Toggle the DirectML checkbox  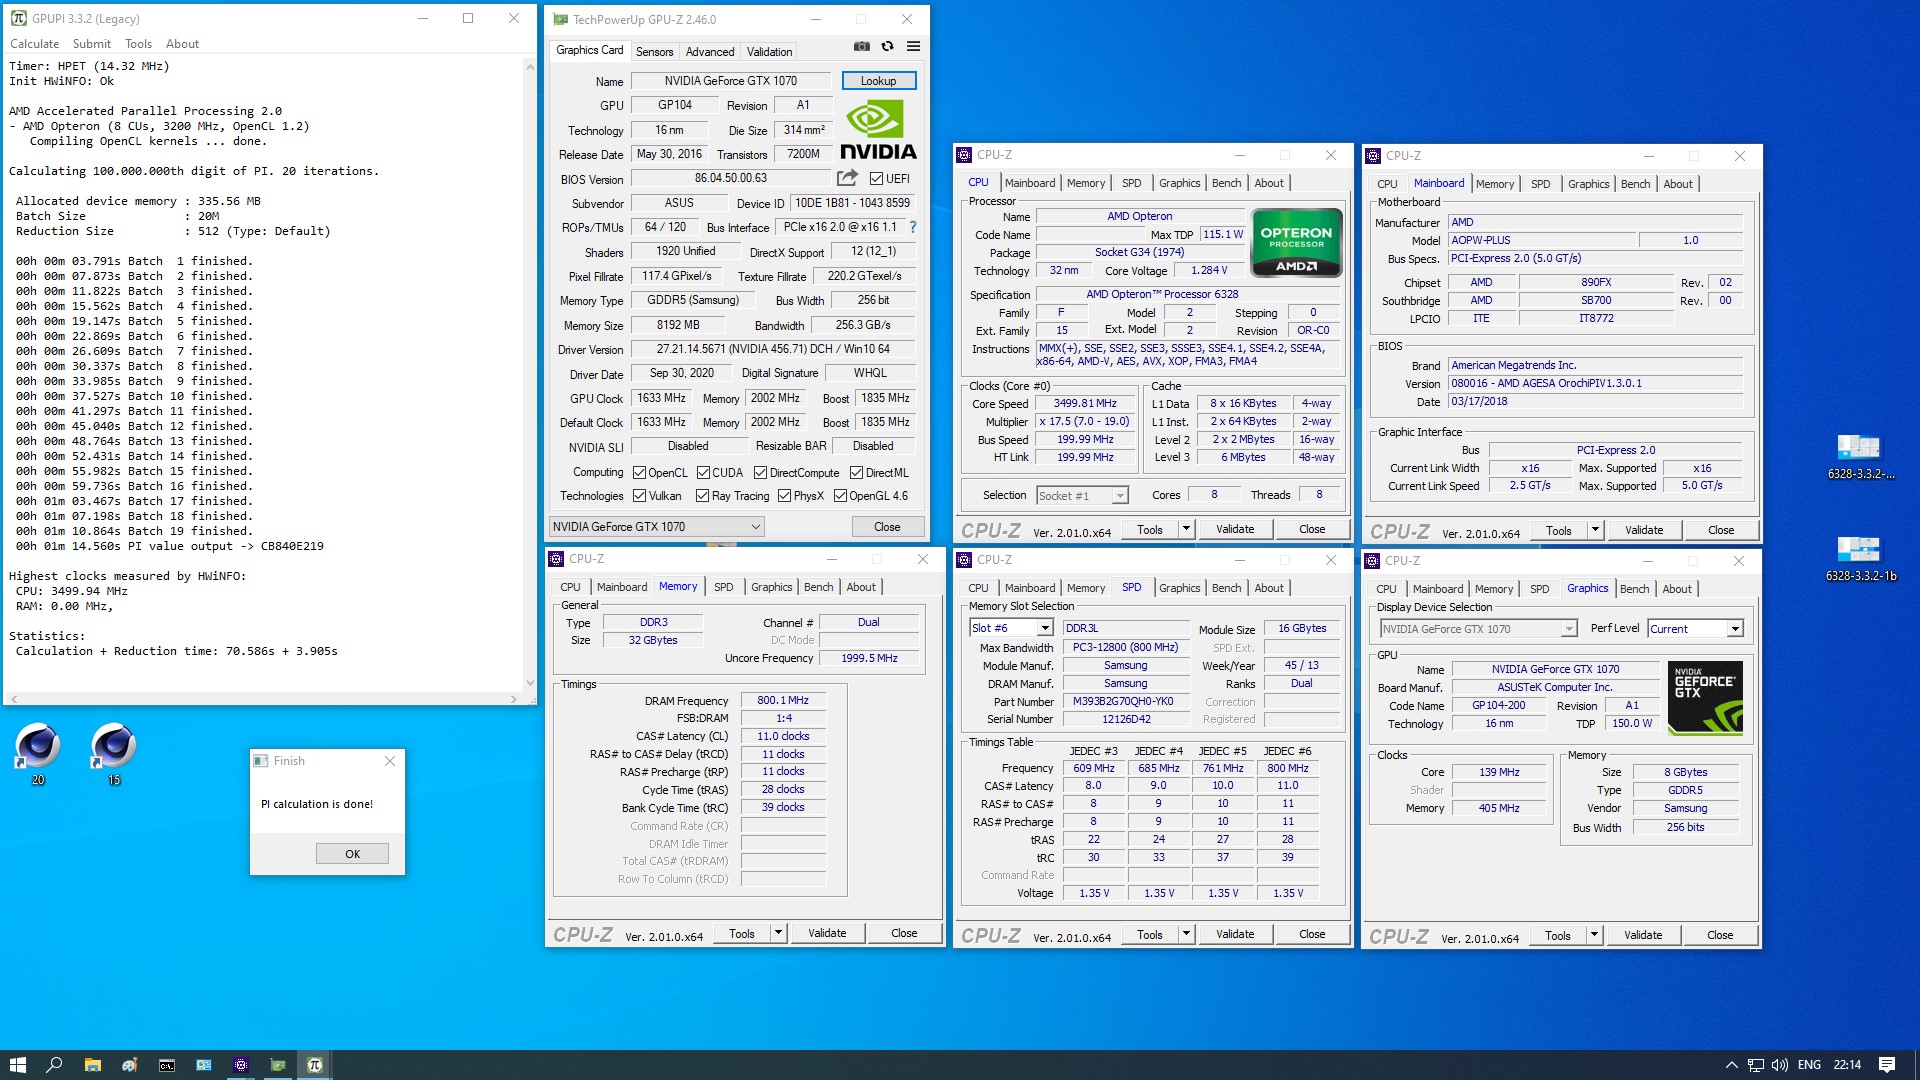(x=857, y=473)
